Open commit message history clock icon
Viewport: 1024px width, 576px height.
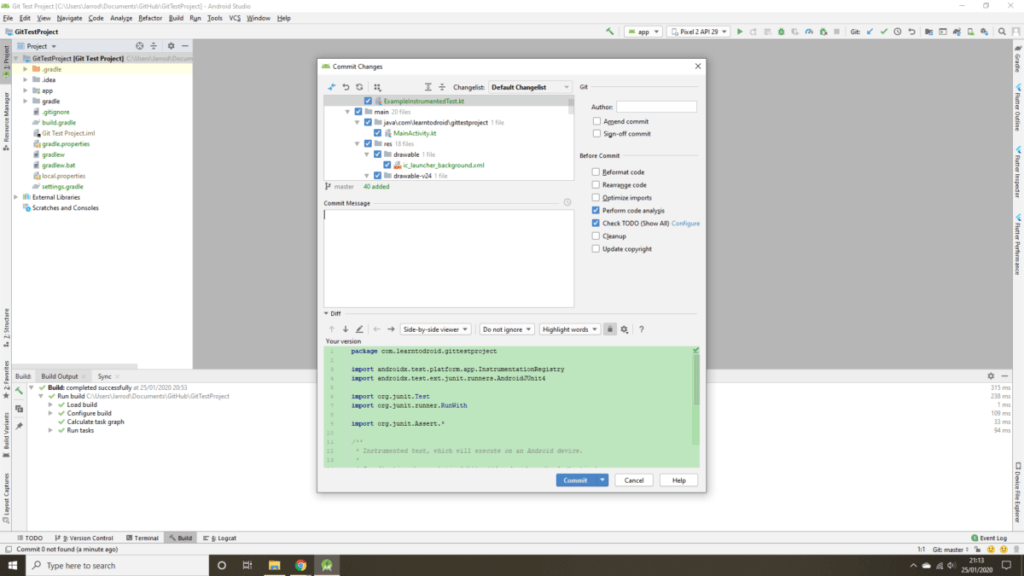(567, 203)
